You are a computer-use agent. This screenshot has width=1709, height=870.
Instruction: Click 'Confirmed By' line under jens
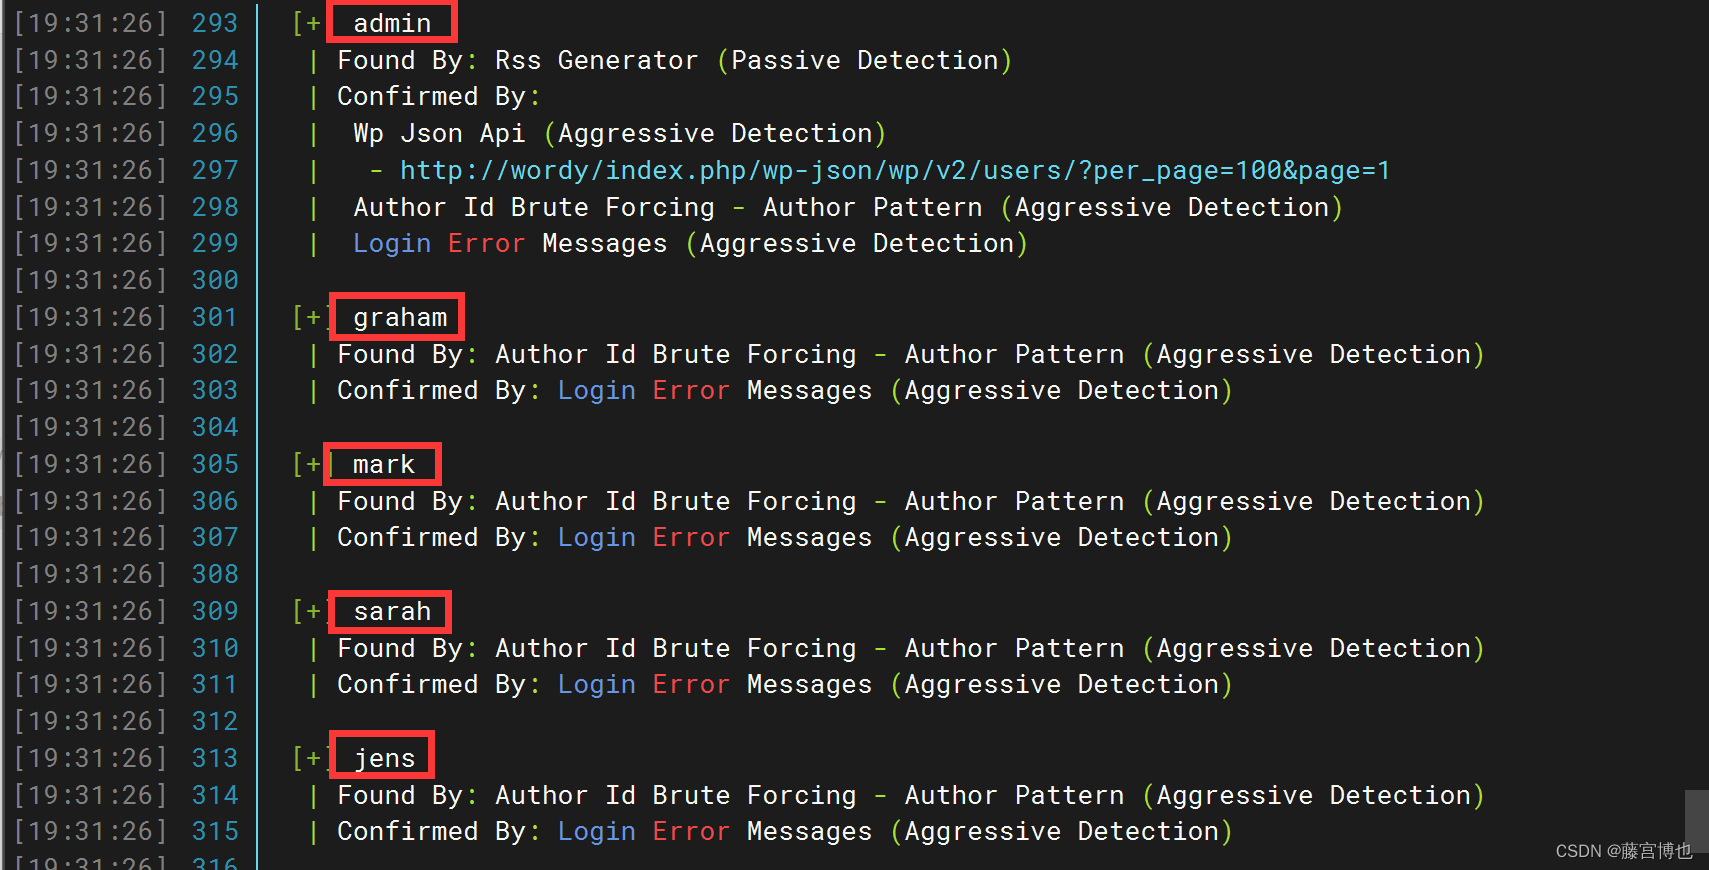(x=784, y=831)
